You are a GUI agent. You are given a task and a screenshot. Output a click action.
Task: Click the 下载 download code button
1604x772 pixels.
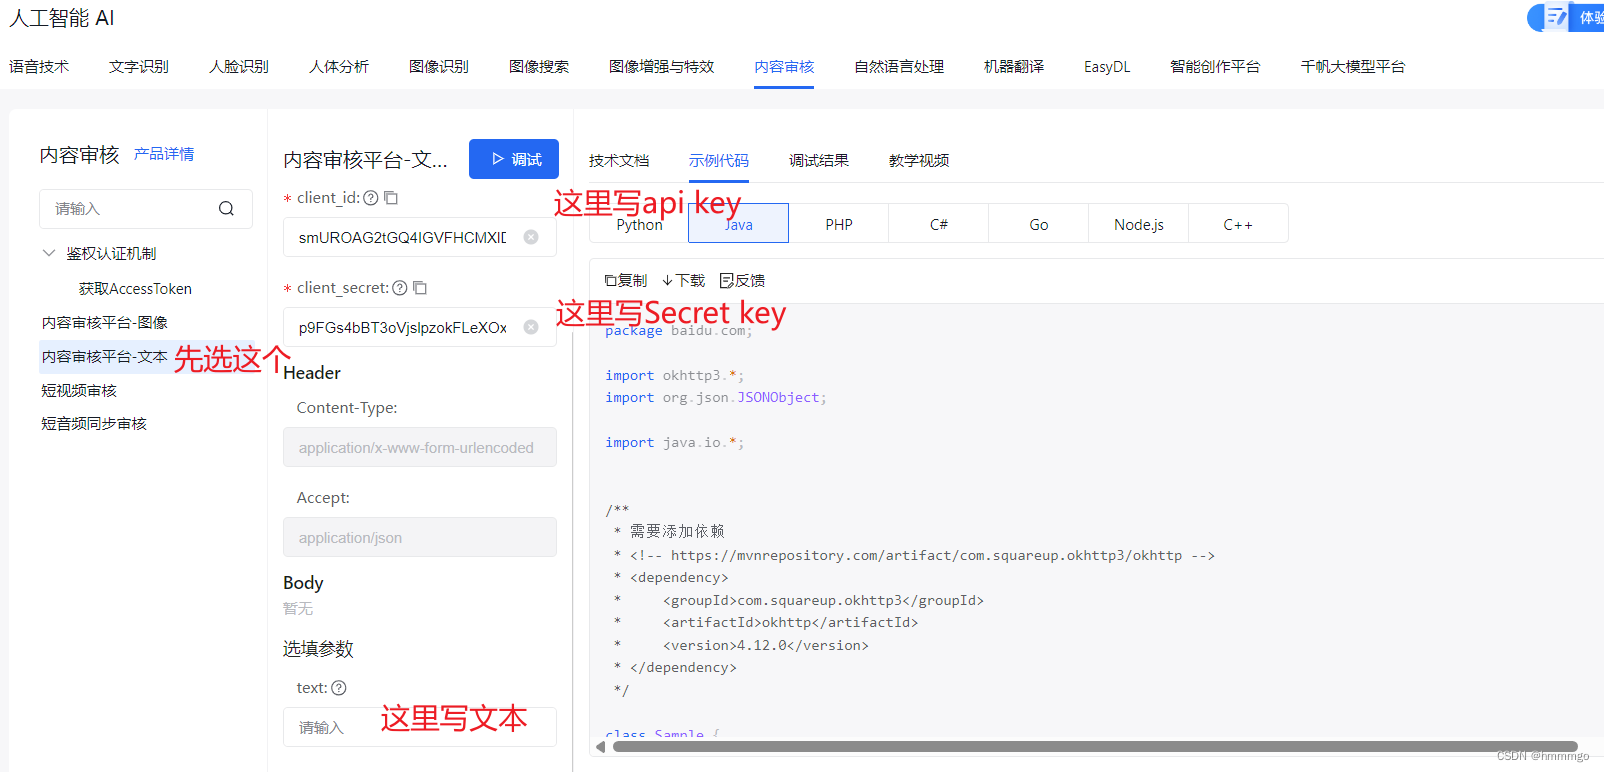click(x=684, y=281)
